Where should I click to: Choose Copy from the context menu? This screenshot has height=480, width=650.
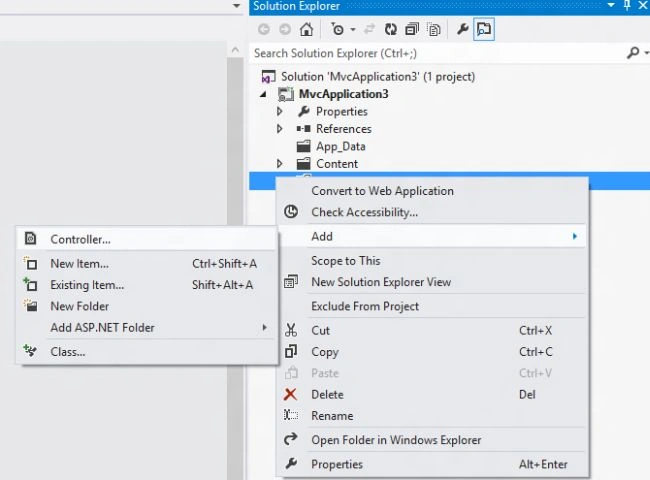(432, 352)
